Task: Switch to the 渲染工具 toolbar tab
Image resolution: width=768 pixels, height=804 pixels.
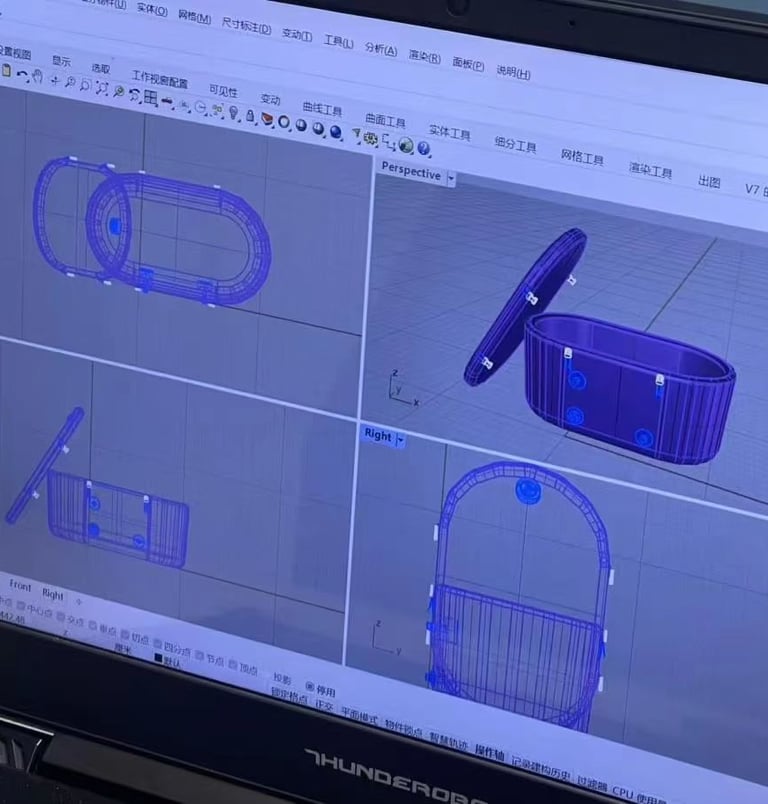Action: click(x=650, y=170)
